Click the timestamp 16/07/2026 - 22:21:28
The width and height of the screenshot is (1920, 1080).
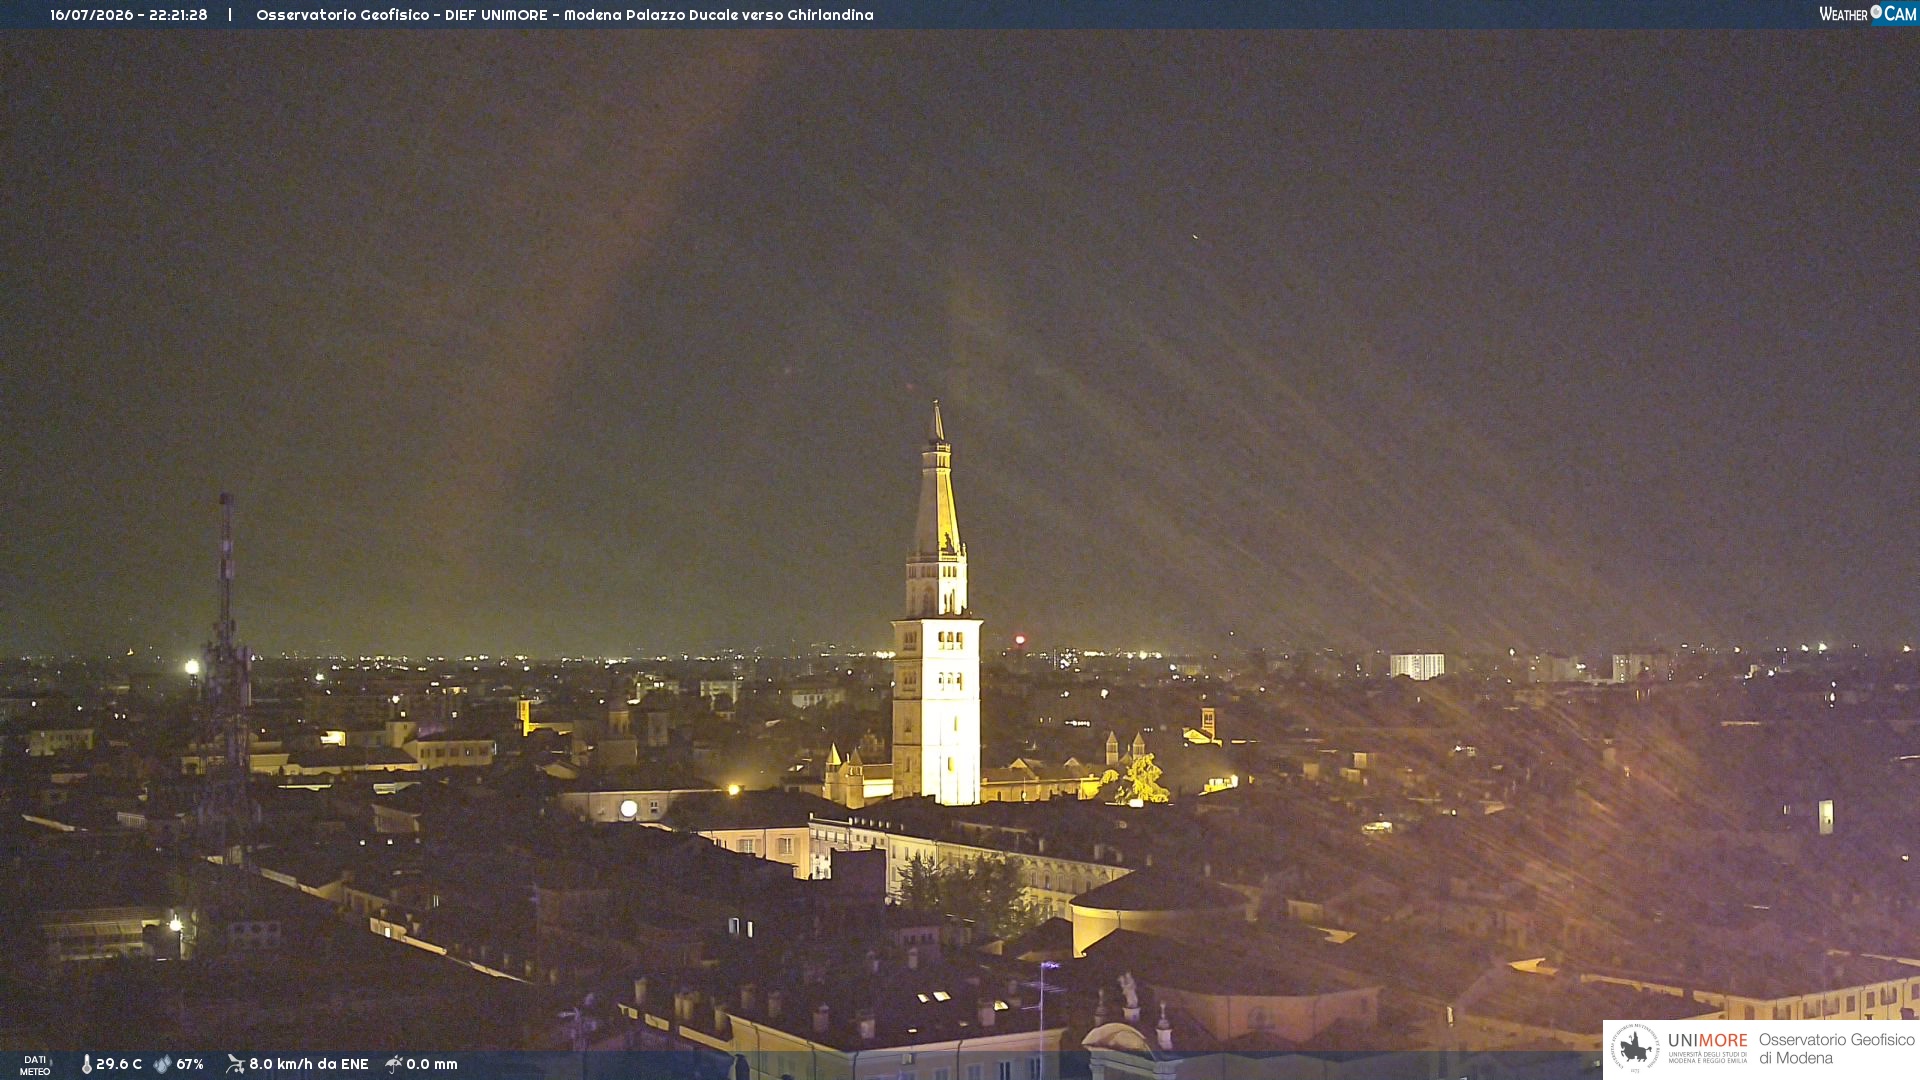(129, 15)
